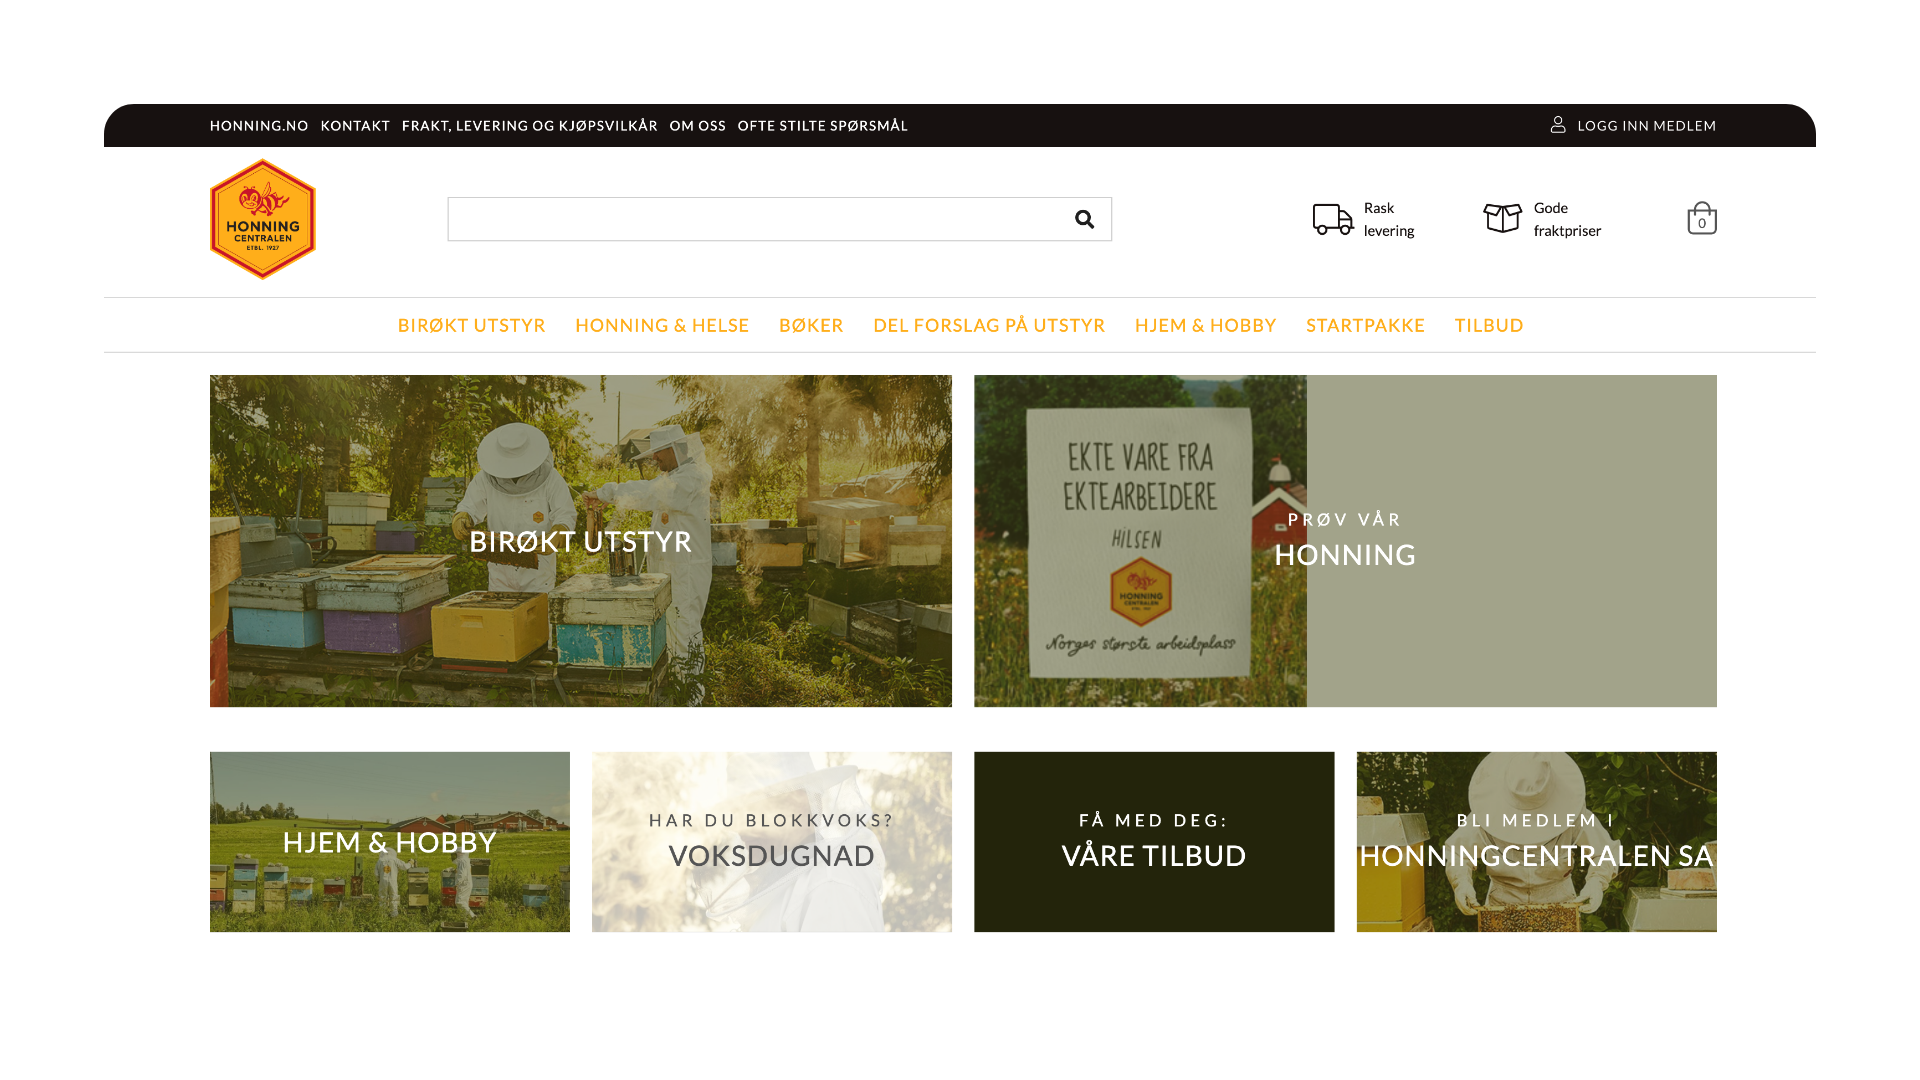Click the magnifying glass search icon
Viewport: 1920px width, 1080px height.
[x=1084, y=219]
